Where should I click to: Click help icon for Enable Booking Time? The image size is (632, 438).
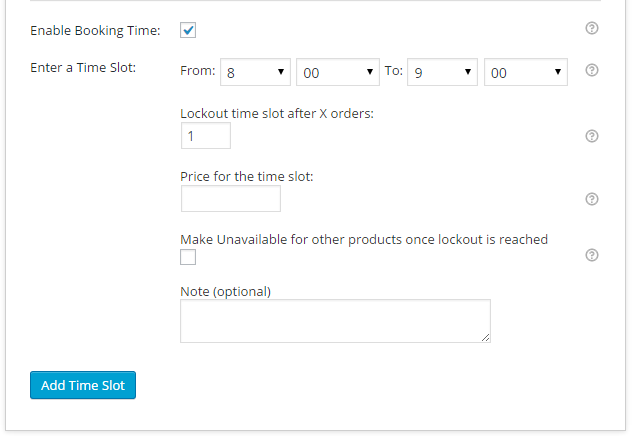click(592, 28)
